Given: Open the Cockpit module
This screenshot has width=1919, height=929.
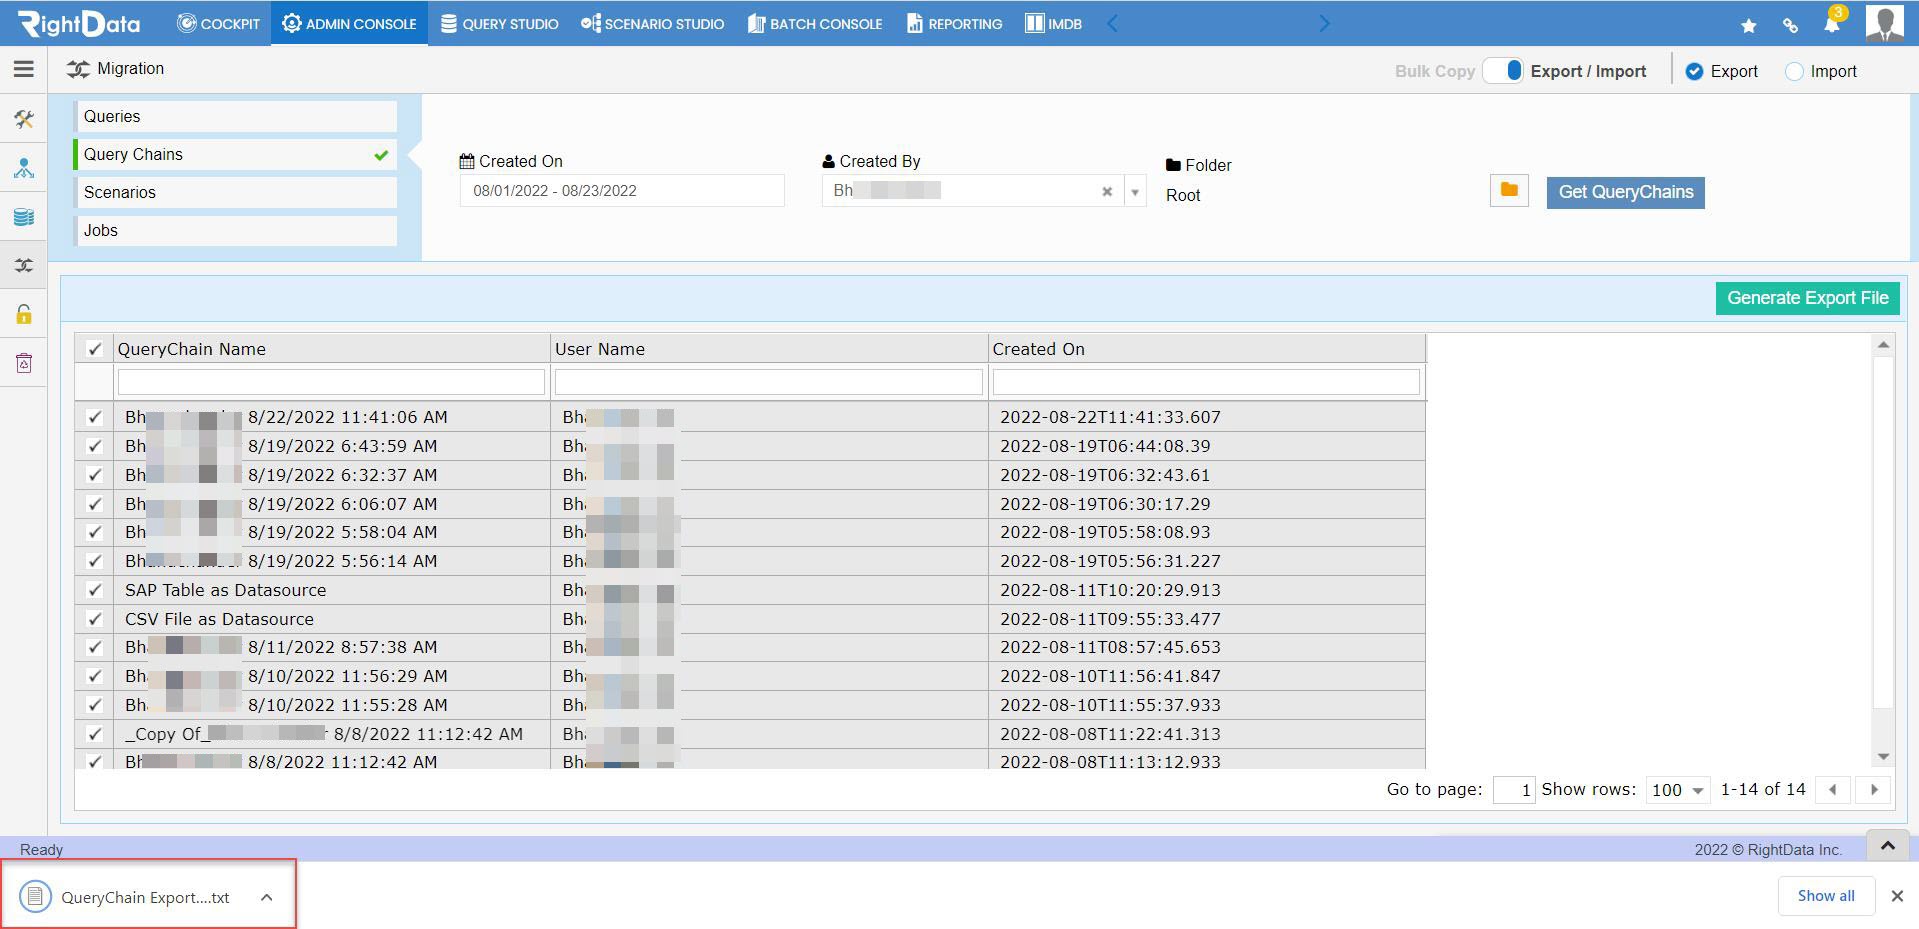Looking at the screenshot, I should coord(218,23).
